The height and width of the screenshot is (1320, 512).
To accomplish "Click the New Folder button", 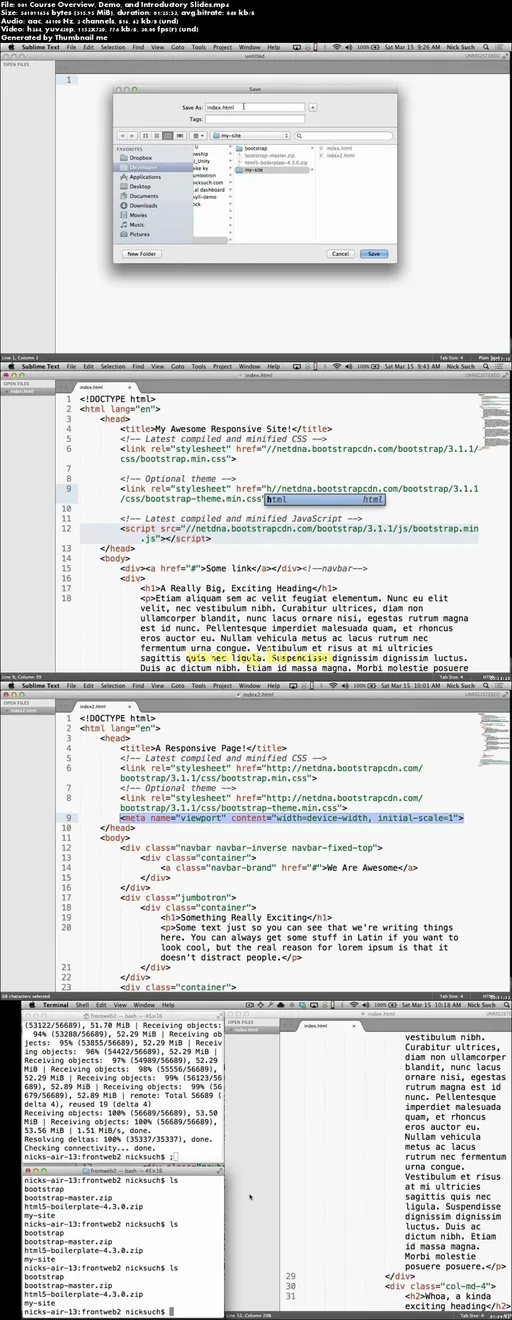I will click(141, 254).
